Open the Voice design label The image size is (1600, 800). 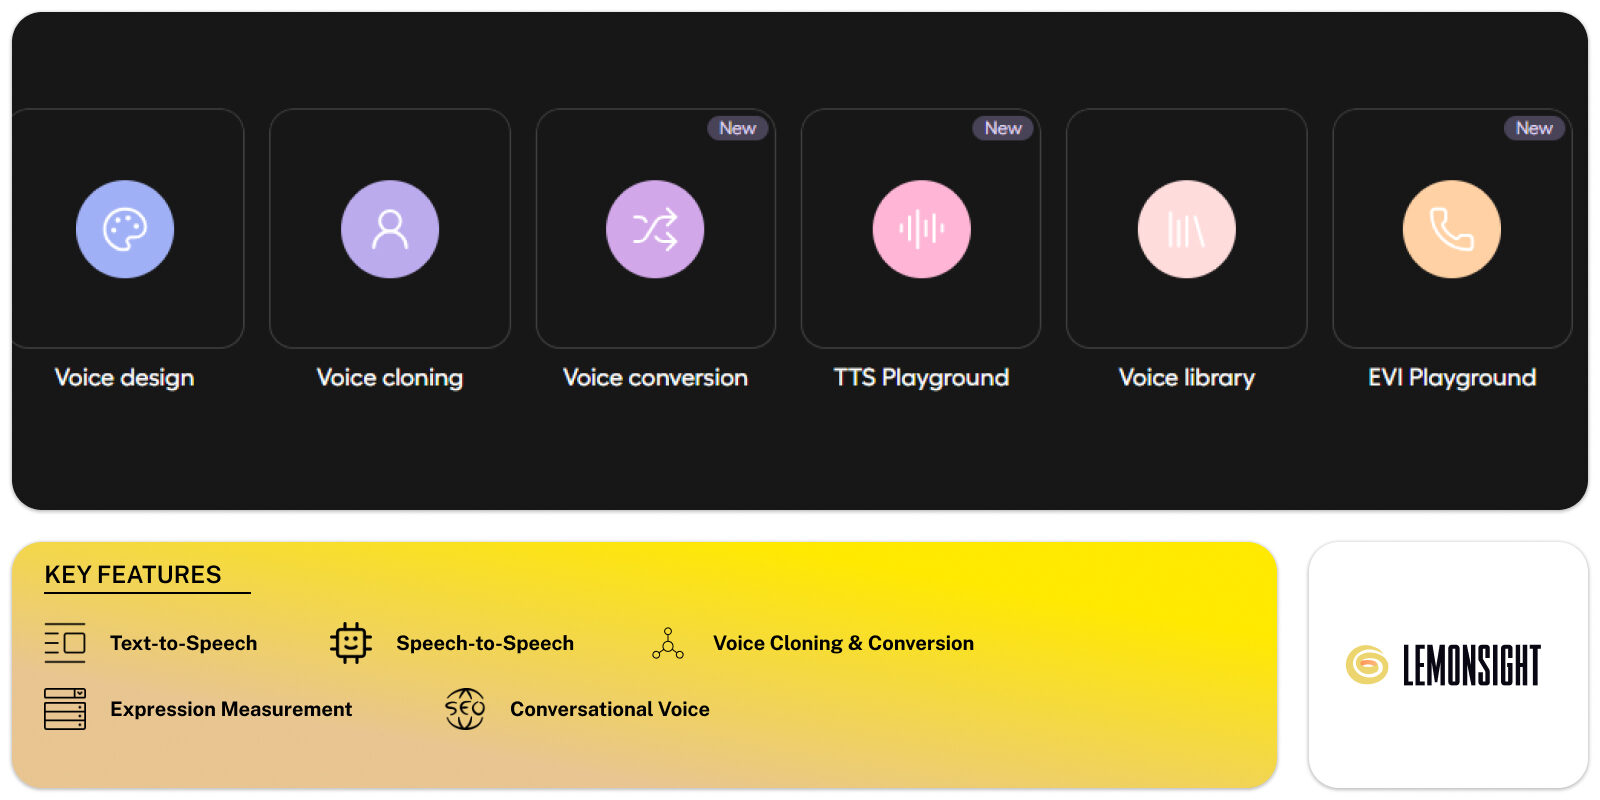[x=124, y=378]
